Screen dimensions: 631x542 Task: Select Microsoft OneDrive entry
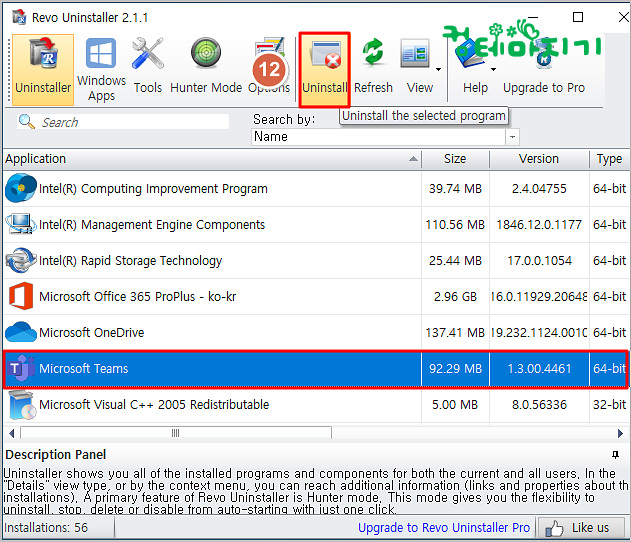click(316, 333)
